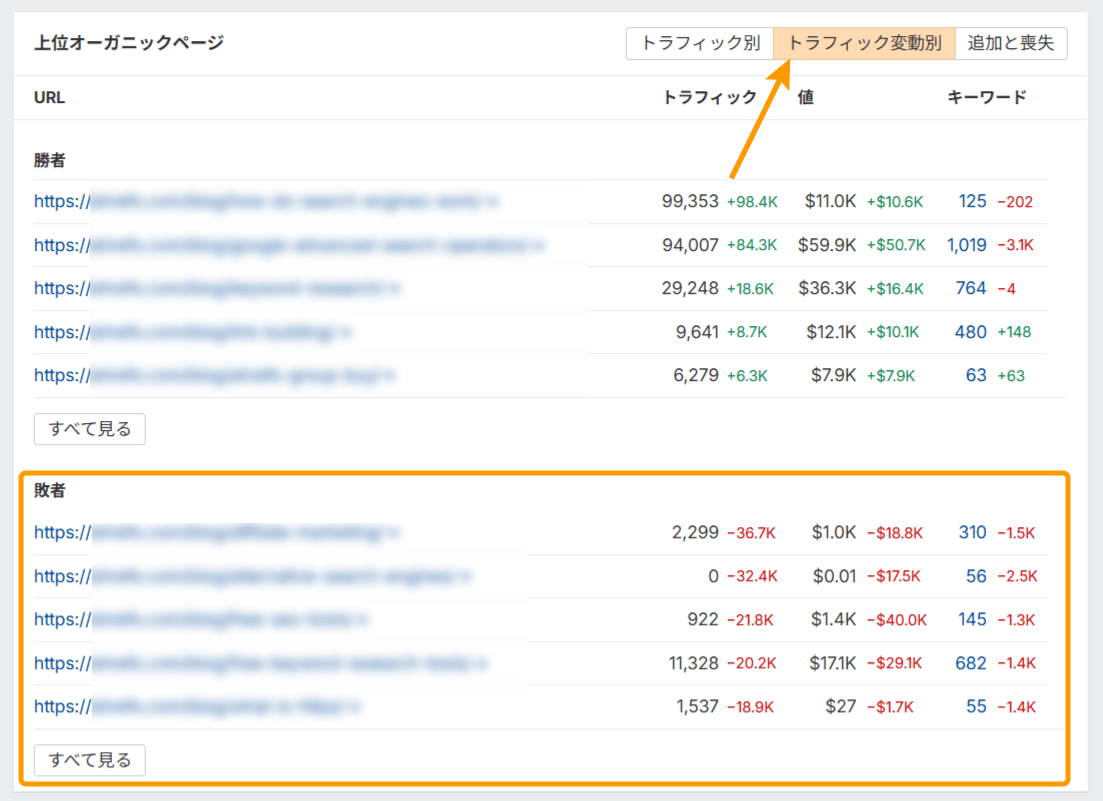Open external link icon next to last winner row
The width and height of the screenshot is (1103, 801).
pos(390,375)
